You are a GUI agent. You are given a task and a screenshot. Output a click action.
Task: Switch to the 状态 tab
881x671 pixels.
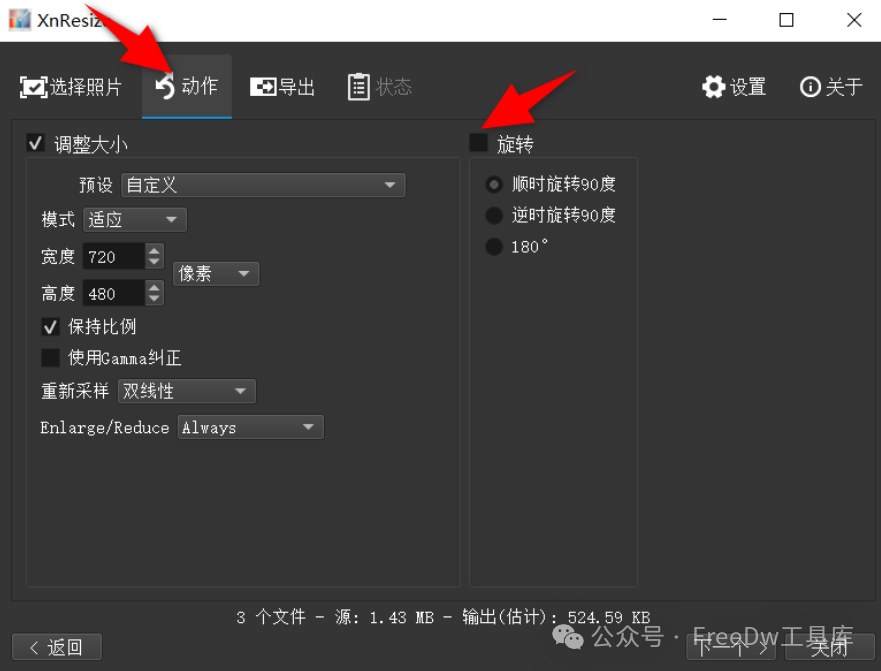coord(380,87)
